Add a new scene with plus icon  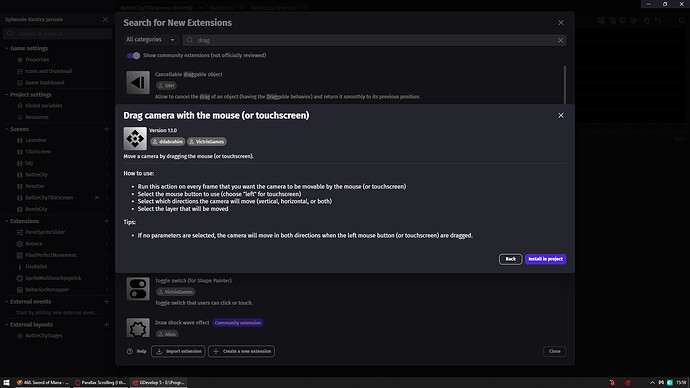pos(106,129)
